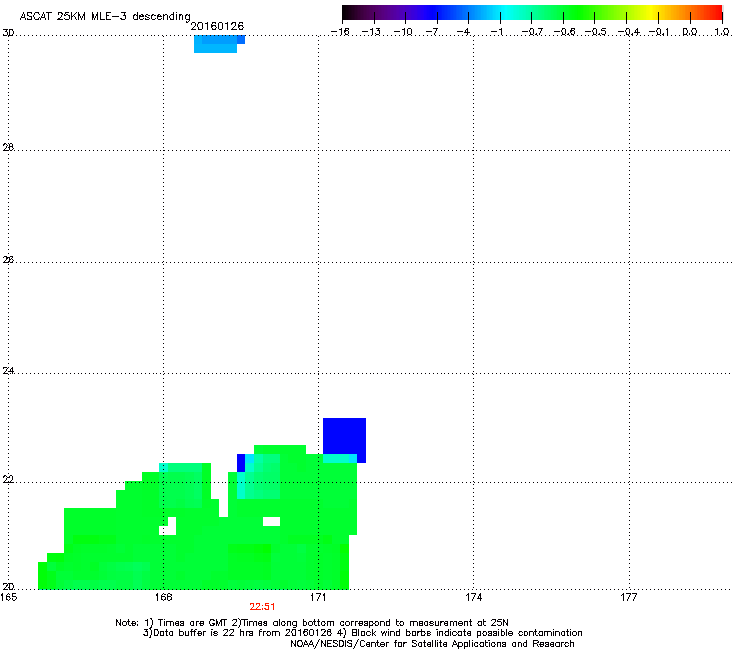
Task: Click the color bar label -0.7
Action: coord(532,32)
